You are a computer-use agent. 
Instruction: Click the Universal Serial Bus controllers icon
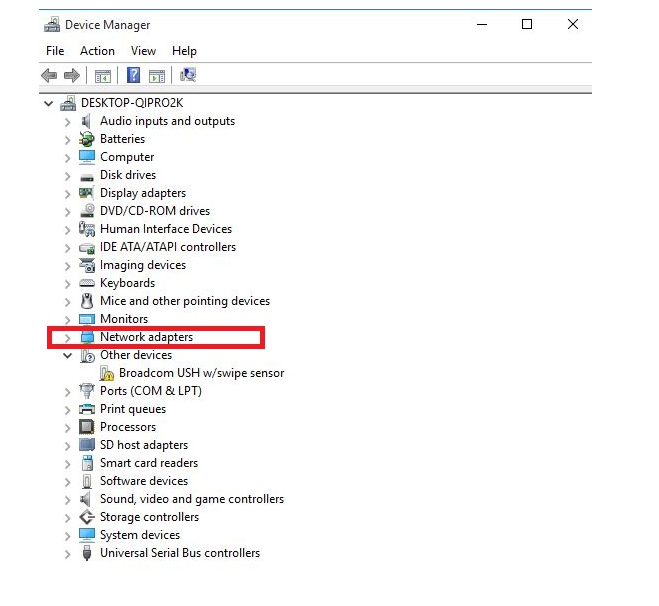[x=87, y=553]
